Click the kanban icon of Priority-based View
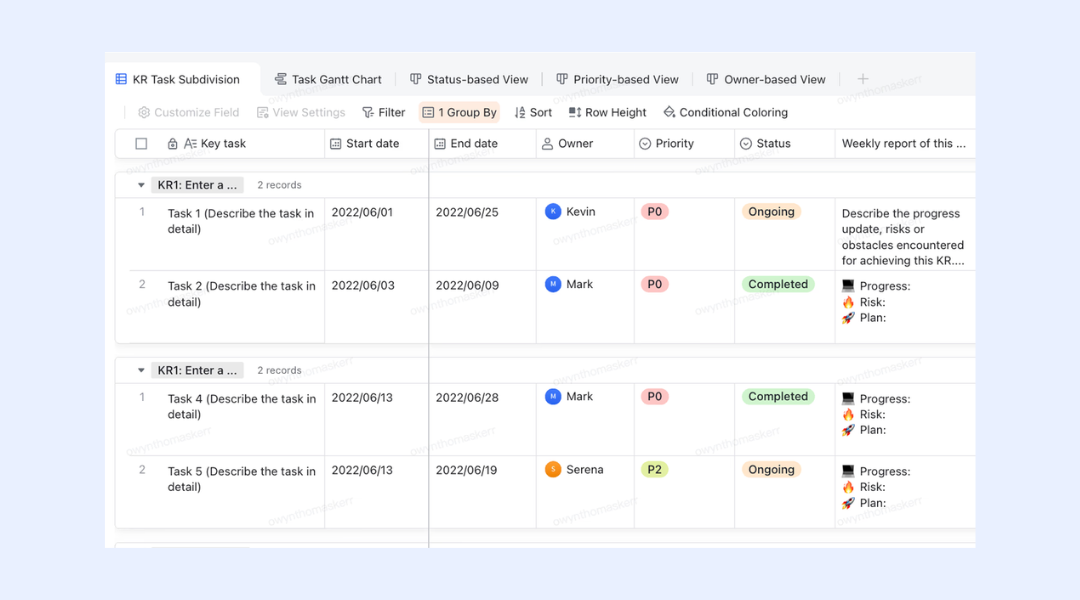Screen dimensions: 1080x600 pyautogui.click(x=562, y=79)
